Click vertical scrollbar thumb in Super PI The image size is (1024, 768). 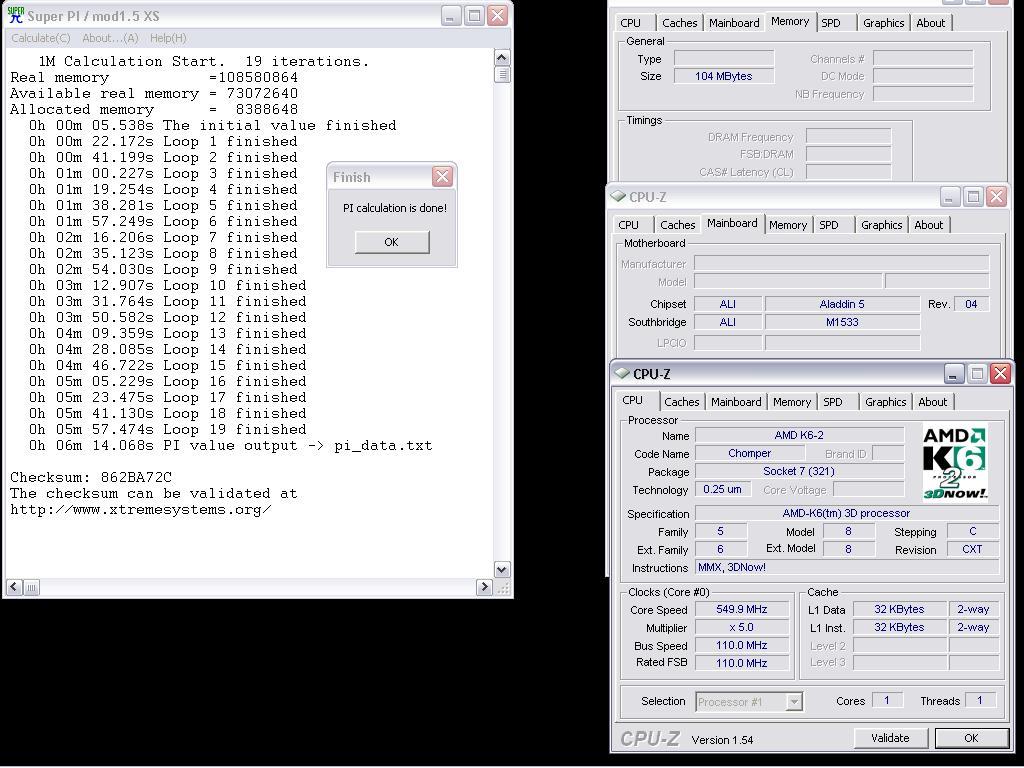[x=502, y=74]
